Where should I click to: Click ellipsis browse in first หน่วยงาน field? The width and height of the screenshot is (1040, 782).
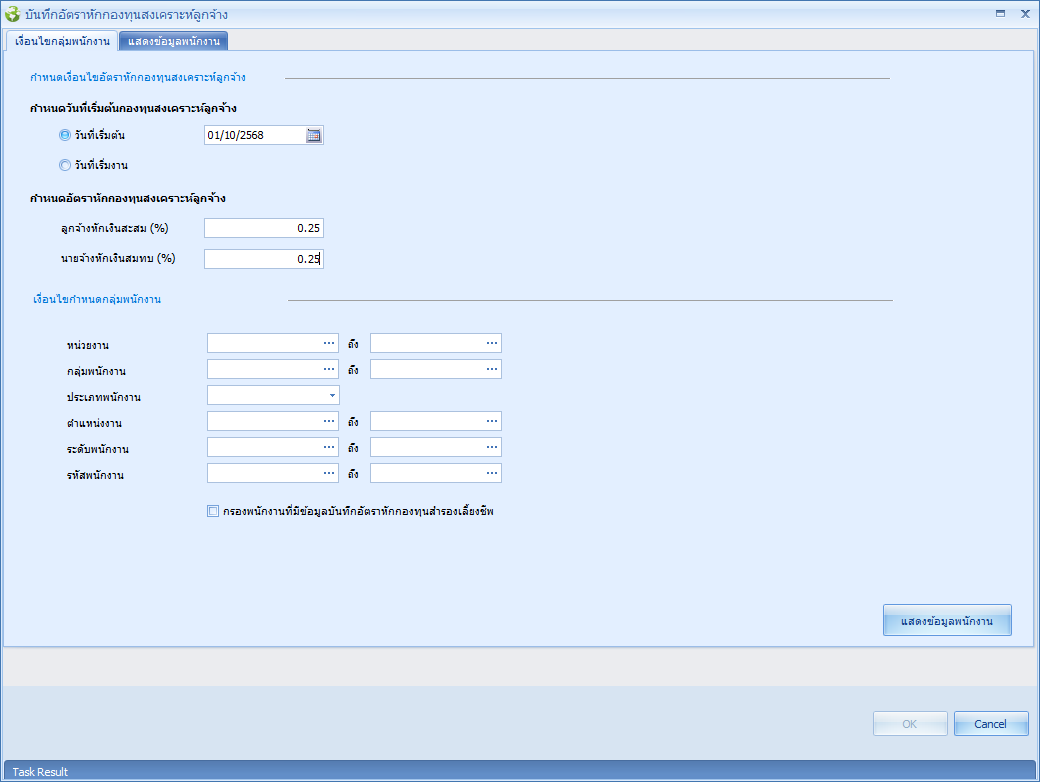coord(329,343)
